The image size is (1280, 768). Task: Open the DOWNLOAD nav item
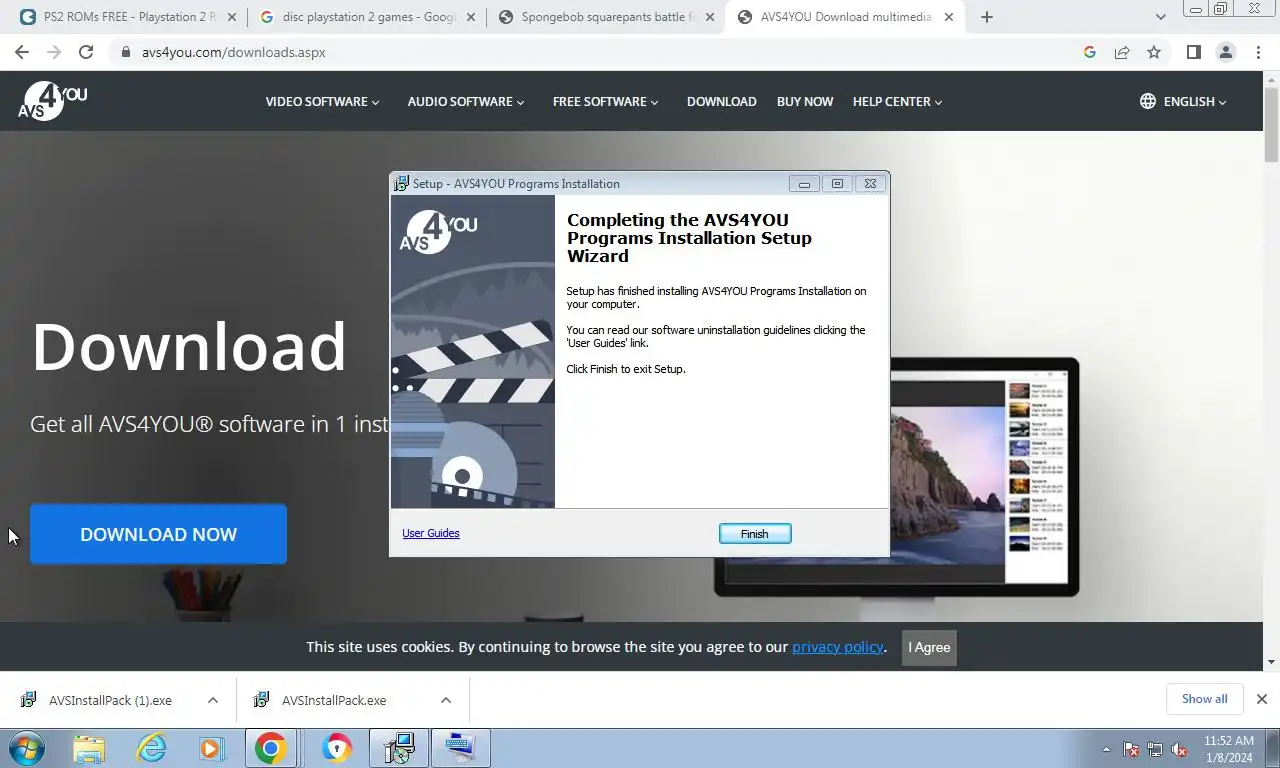(x=721, y=101)
